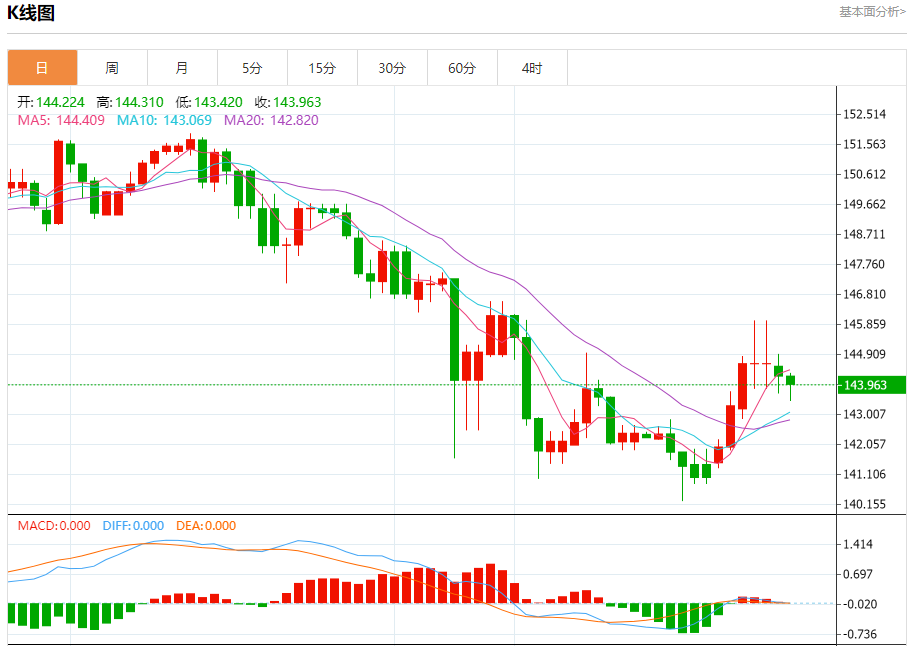
Task: Select the 日 daily chart tab
Action: (42, 68)
